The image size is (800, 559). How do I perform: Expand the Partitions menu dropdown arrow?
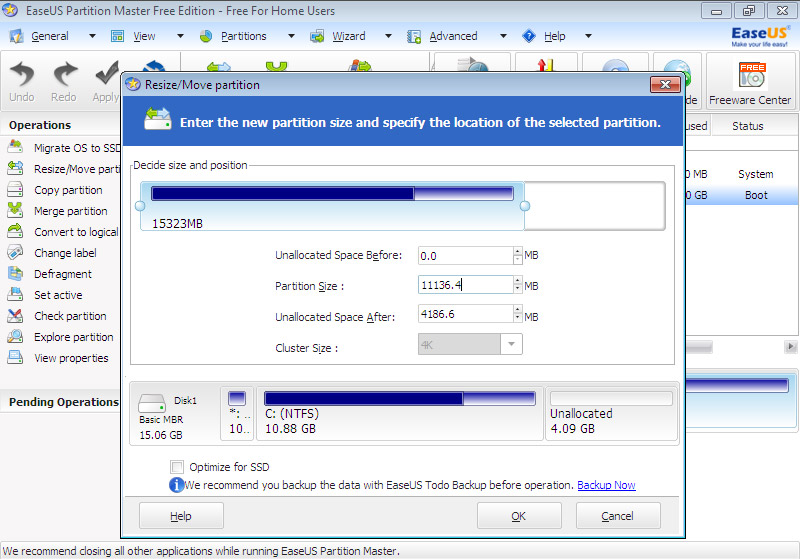(291, 36)
